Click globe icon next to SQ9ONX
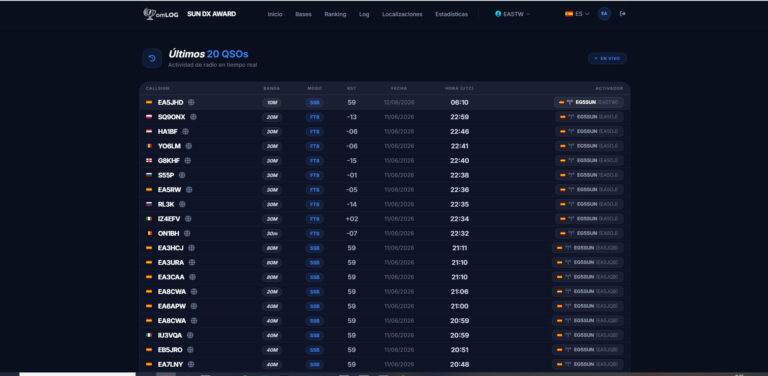The width and height of the screenshot is (768, 376). [193, 117]
